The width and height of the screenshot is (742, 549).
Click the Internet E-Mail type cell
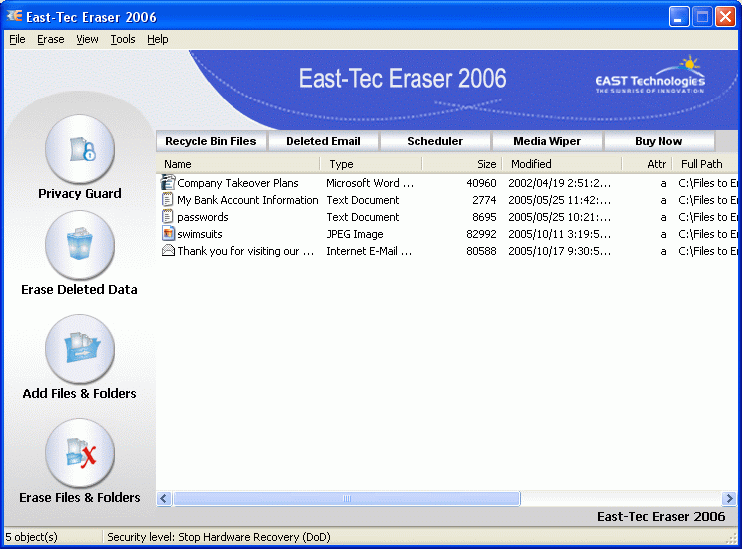[369, 251]
